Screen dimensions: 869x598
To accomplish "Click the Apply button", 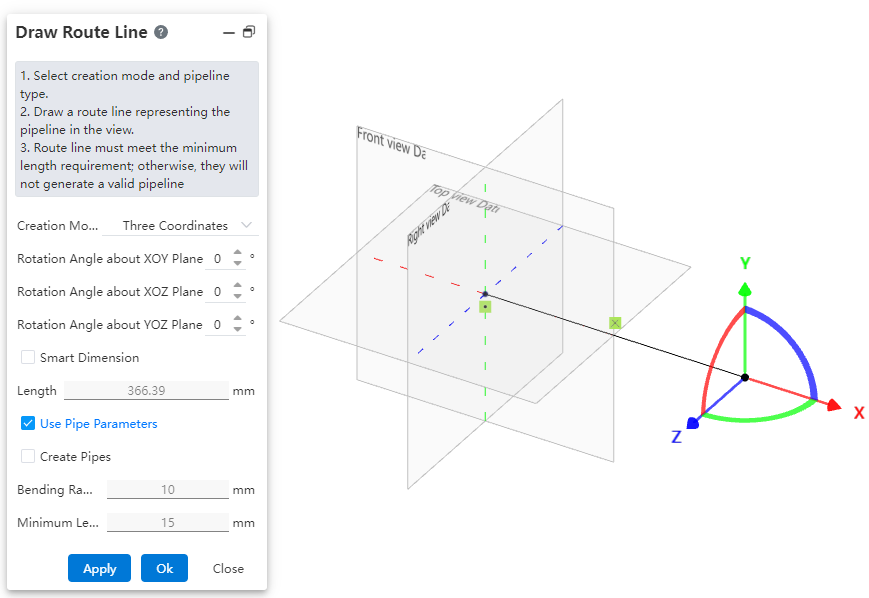I will pyautogui.click(x=99, y=568).
